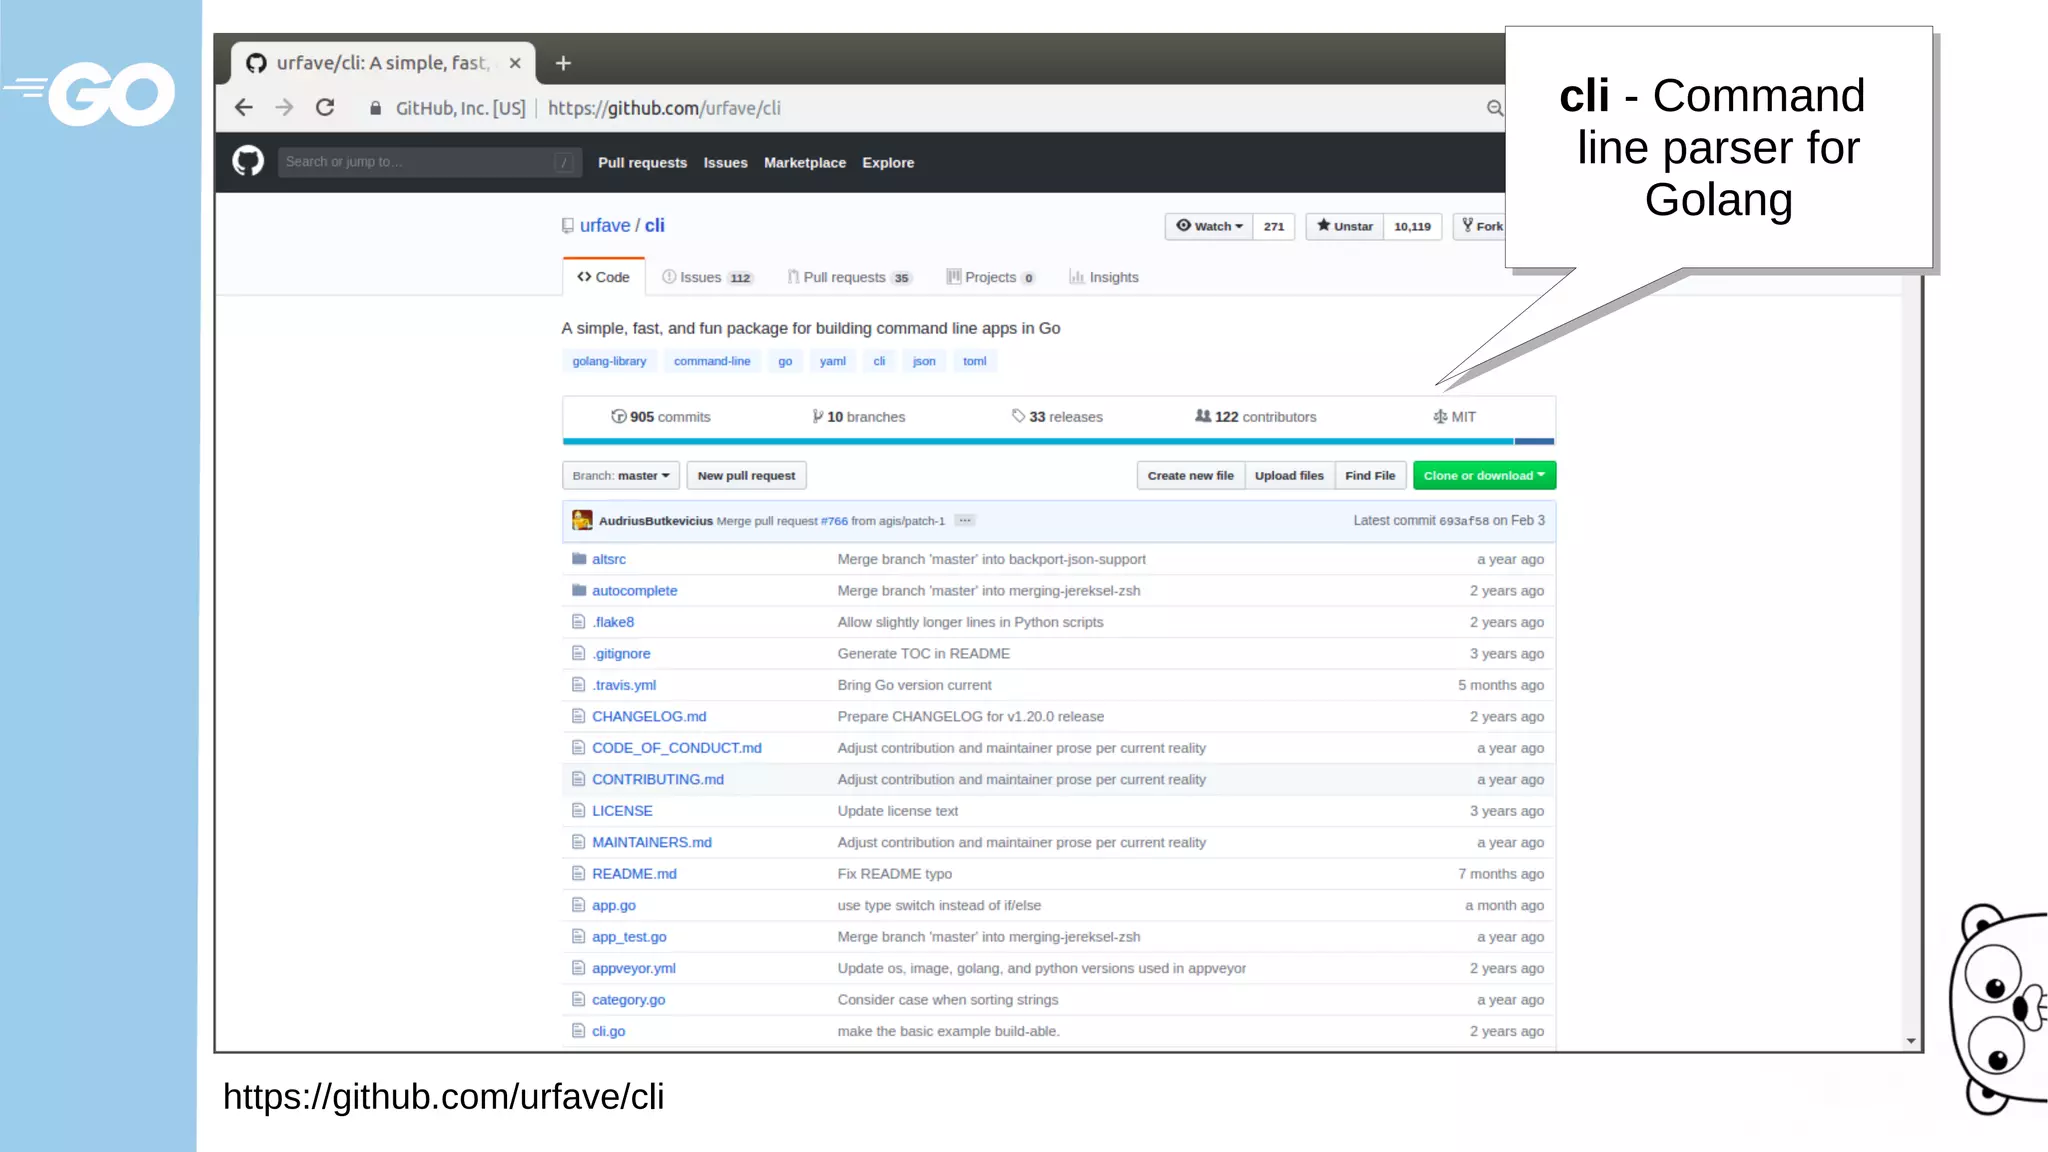This screenshot has height=1152, width=2048.
Task: Toggle Unstar on the repository
Action: tap(1345, 226)
